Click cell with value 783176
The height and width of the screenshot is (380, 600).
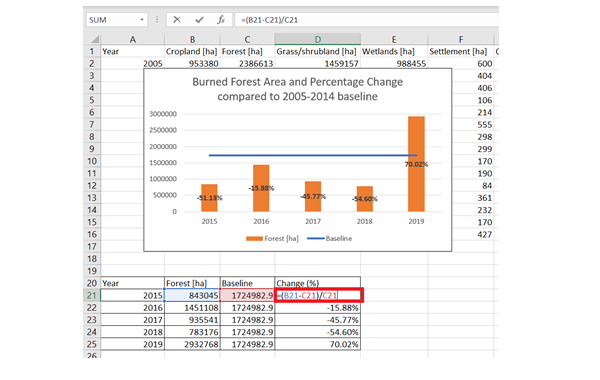pos(192,332)
